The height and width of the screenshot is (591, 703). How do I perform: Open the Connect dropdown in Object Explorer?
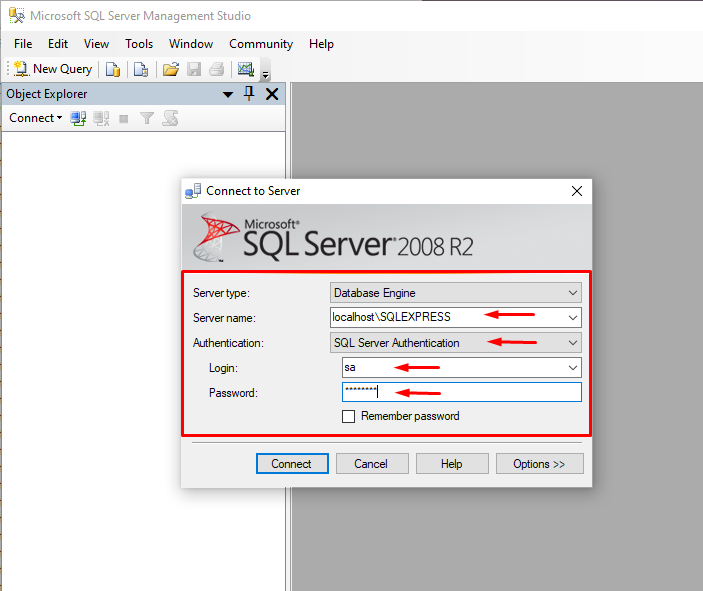click(x=35, y=118)
